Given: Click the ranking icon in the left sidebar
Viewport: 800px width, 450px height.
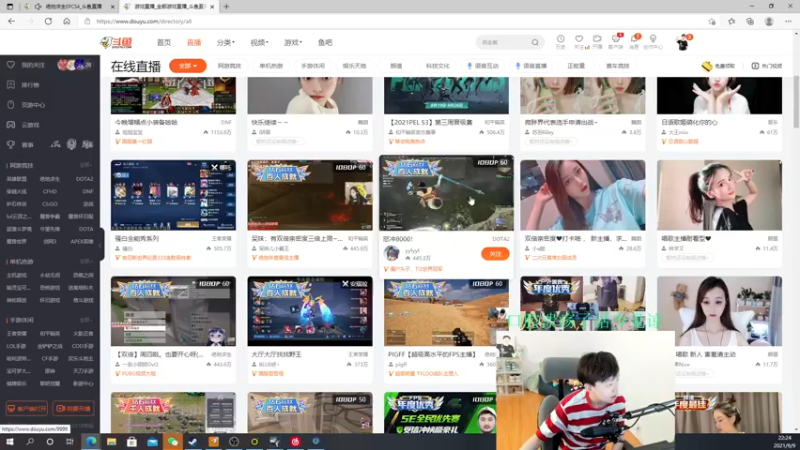Looking at the screenshot, I should [11, 85].
